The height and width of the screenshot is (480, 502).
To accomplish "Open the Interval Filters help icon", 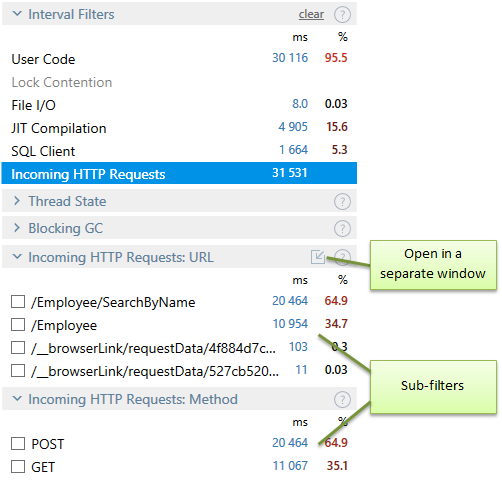I will click(342, 15).
